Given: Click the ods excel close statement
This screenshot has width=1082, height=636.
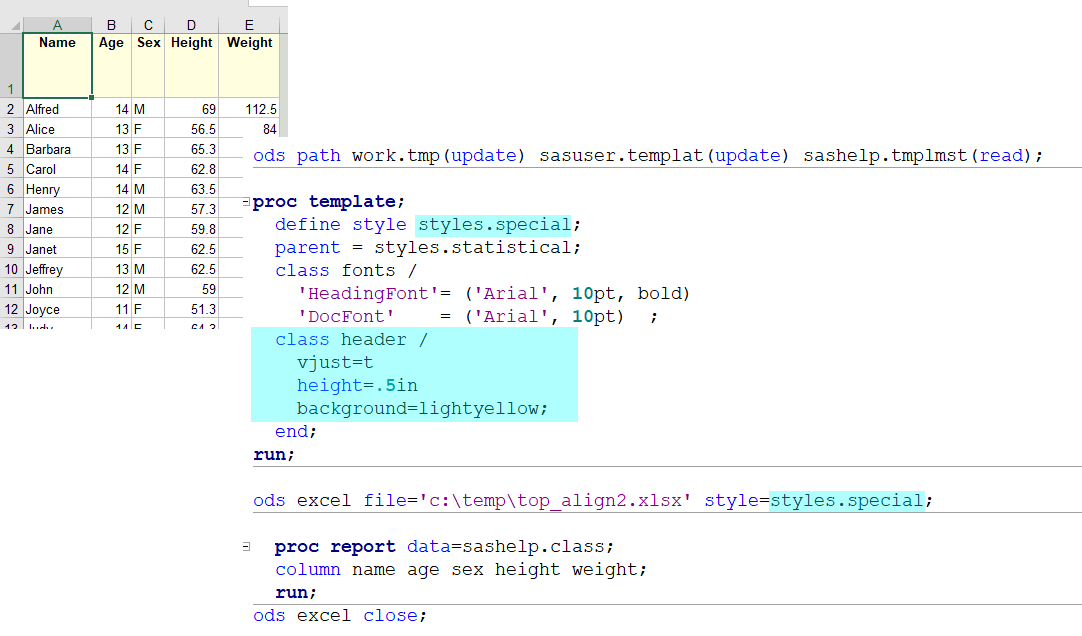Looking at the screenshot, I should click(x=340, y=615).
